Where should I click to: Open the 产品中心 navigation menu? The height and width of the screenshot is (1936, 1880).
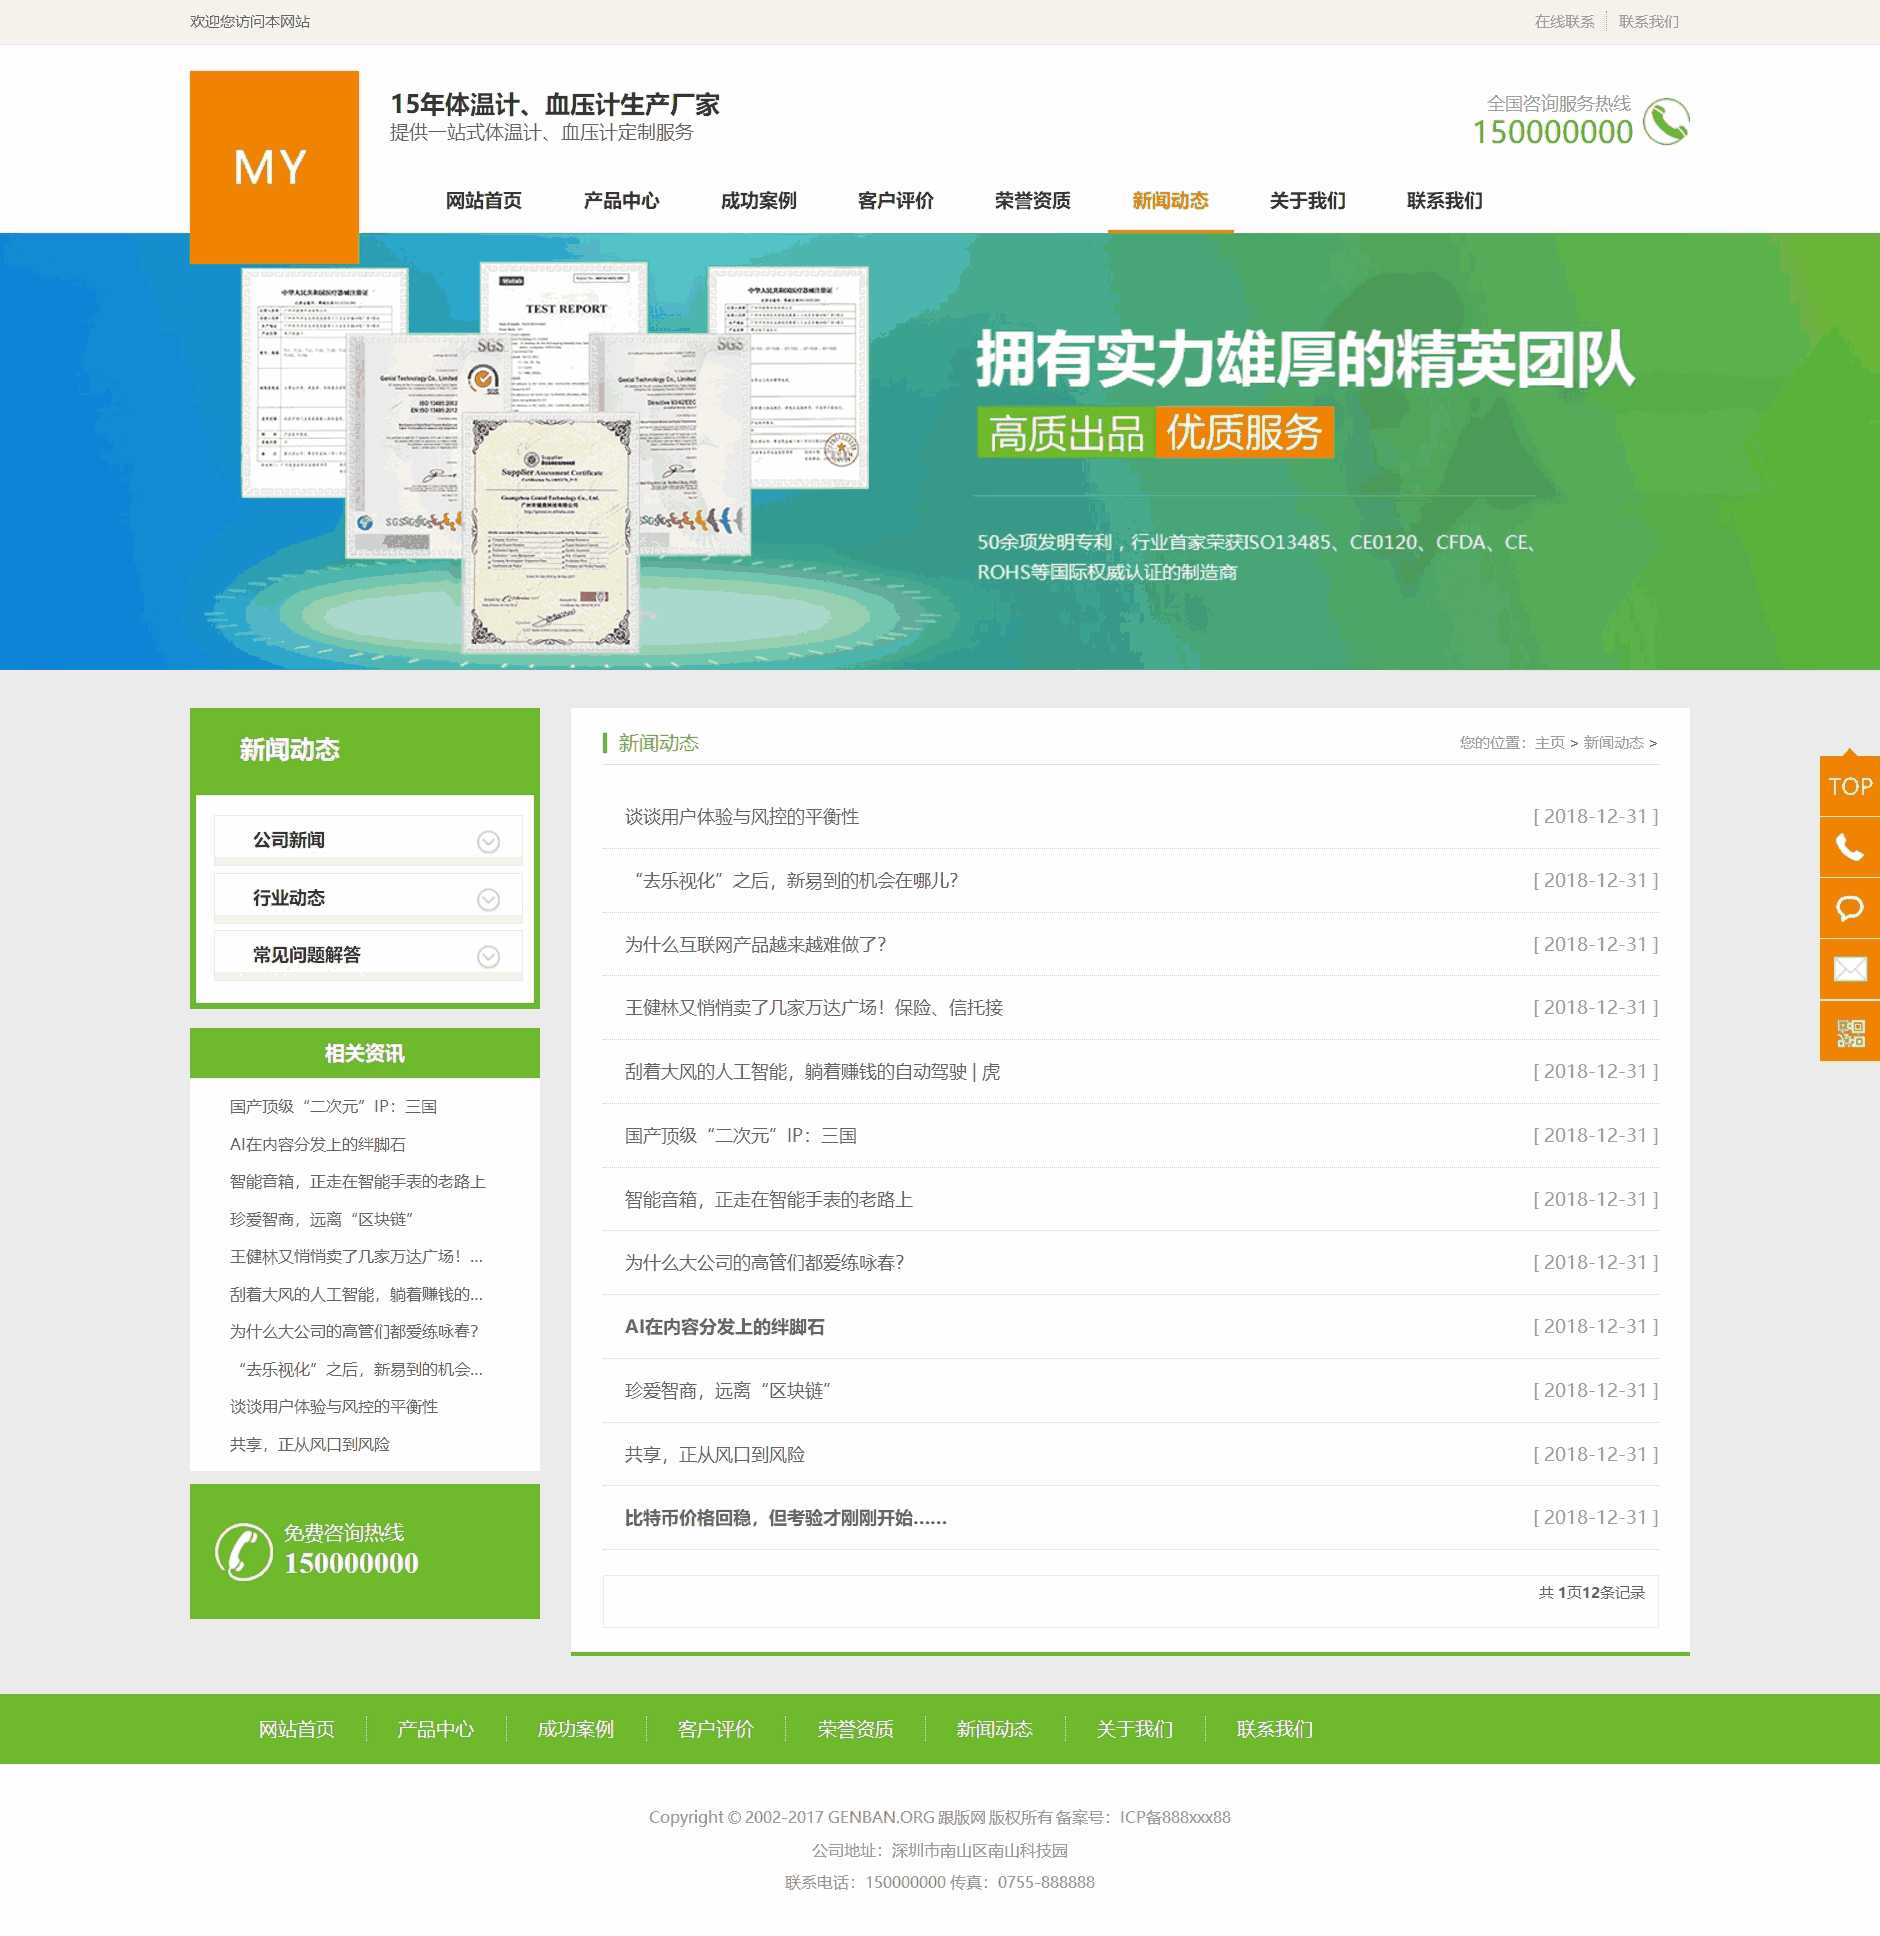[620, 201]
